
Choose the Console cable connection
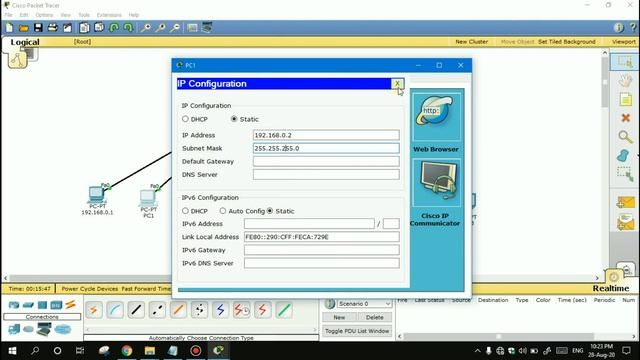tap(115, 310)
